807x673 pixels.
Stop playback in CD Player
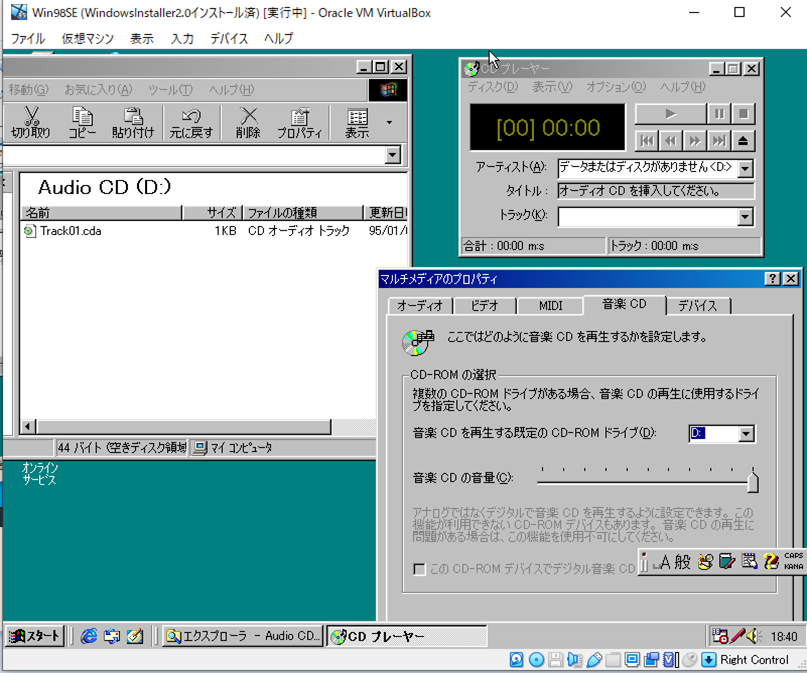tap(743, 114)
